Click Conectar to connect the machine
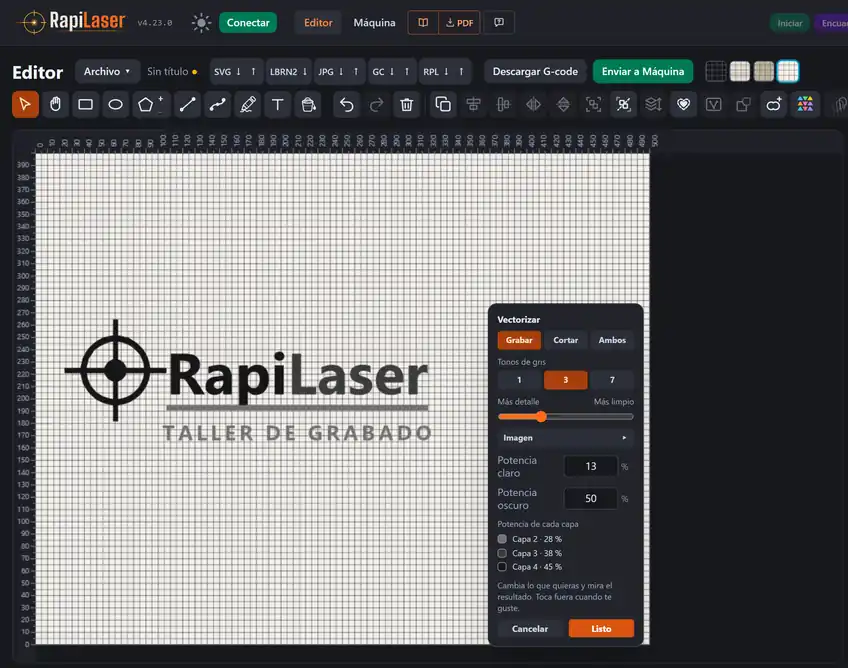The width and height of the screenshot is (848, 668). coord(248,23)
